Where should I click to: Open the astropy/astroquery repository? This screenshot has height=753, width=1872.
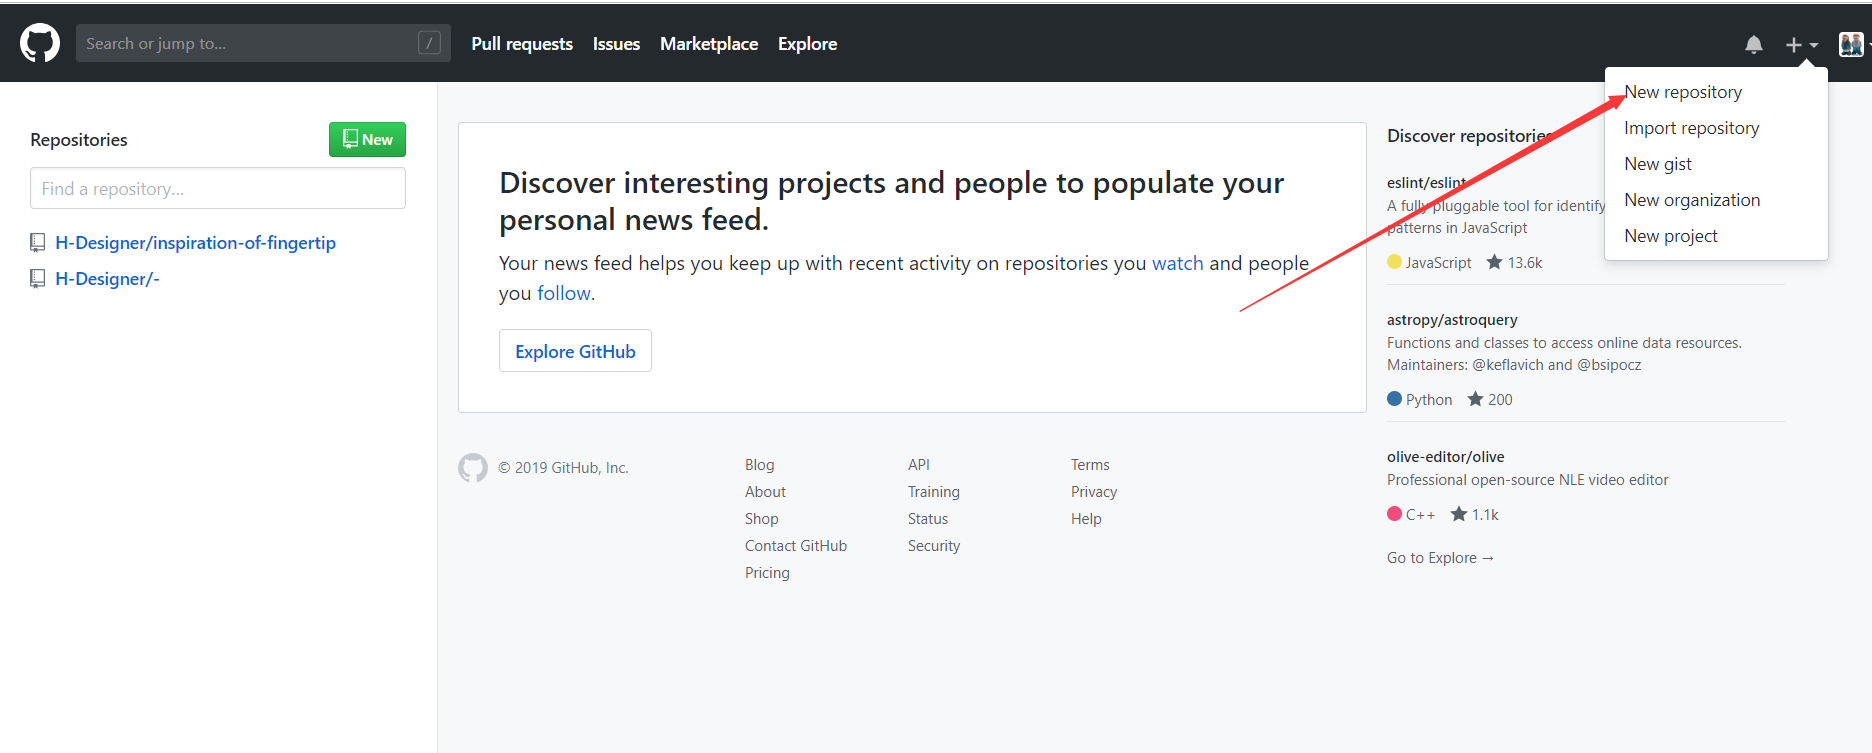click(1452, 320)
